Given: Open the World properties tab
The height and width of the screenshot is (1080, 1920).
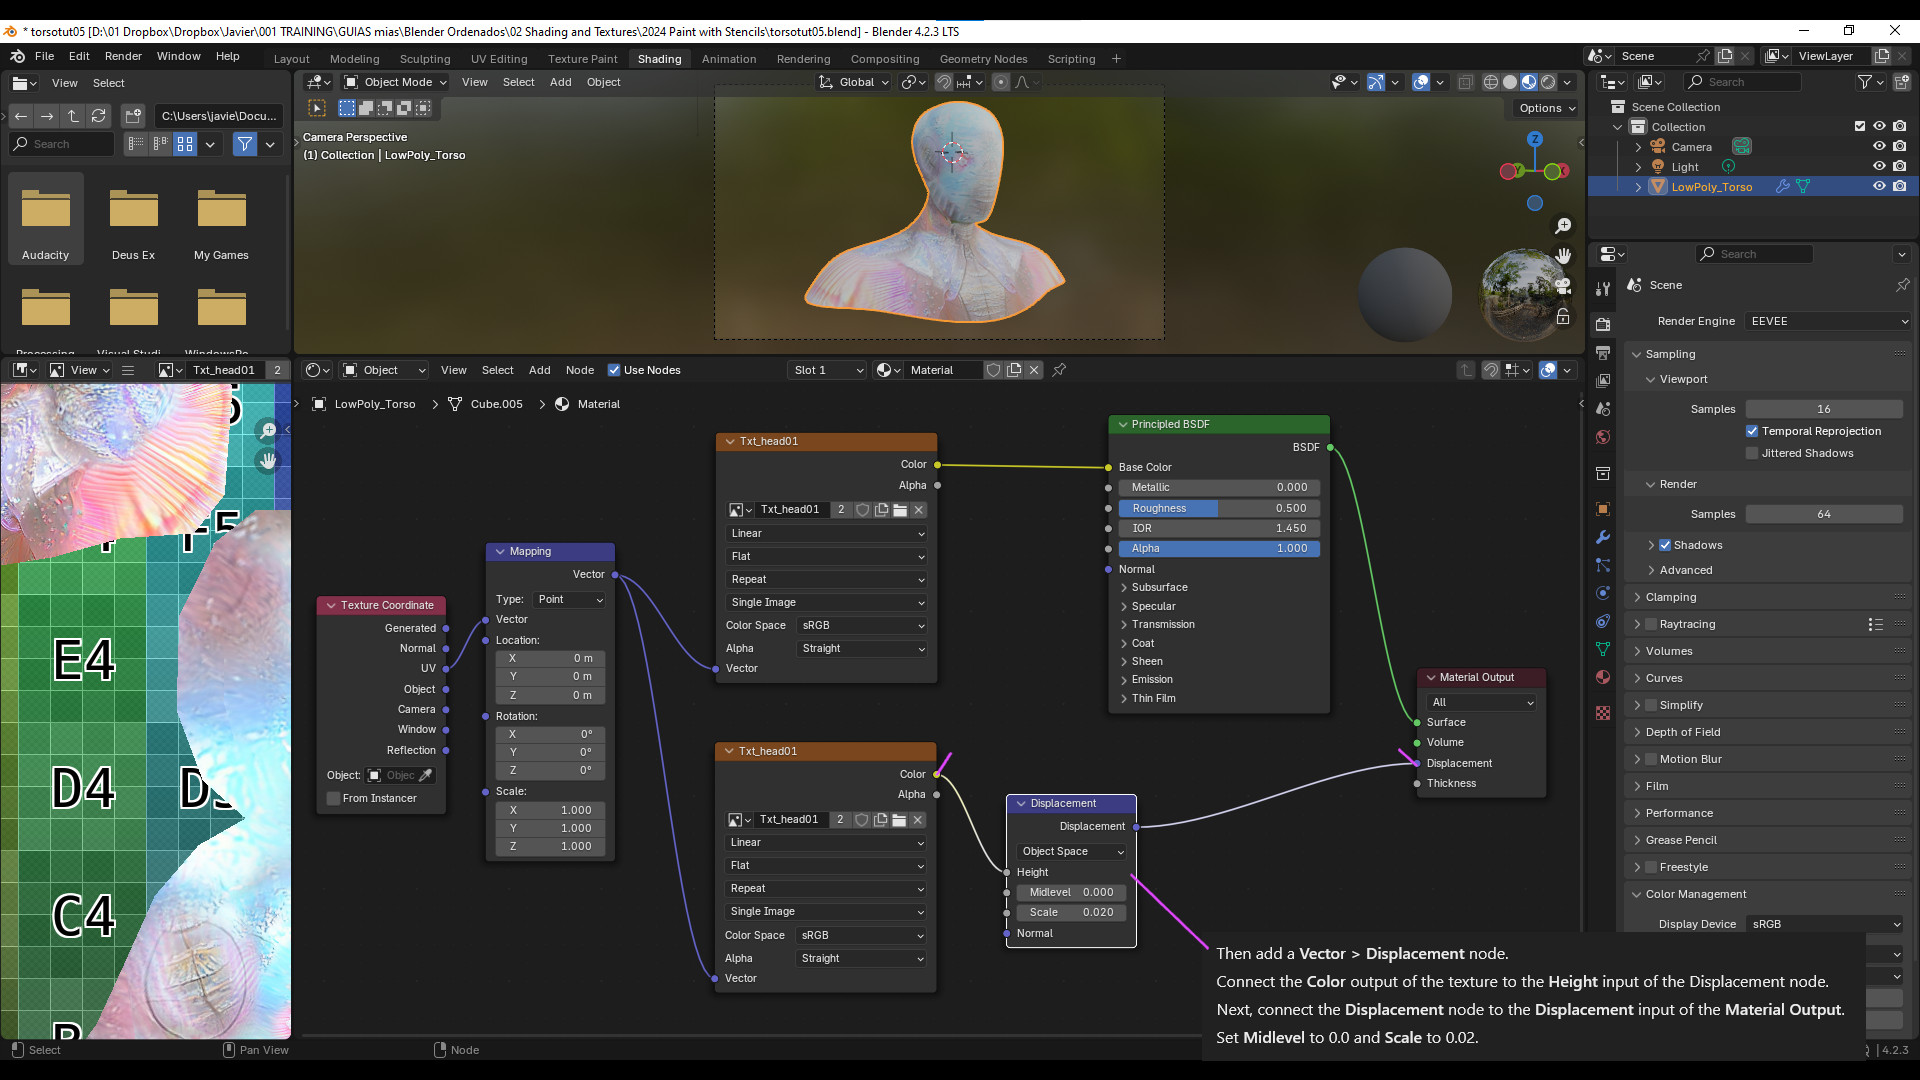Looking at the screenshot, I should (x=1603, y=437).
